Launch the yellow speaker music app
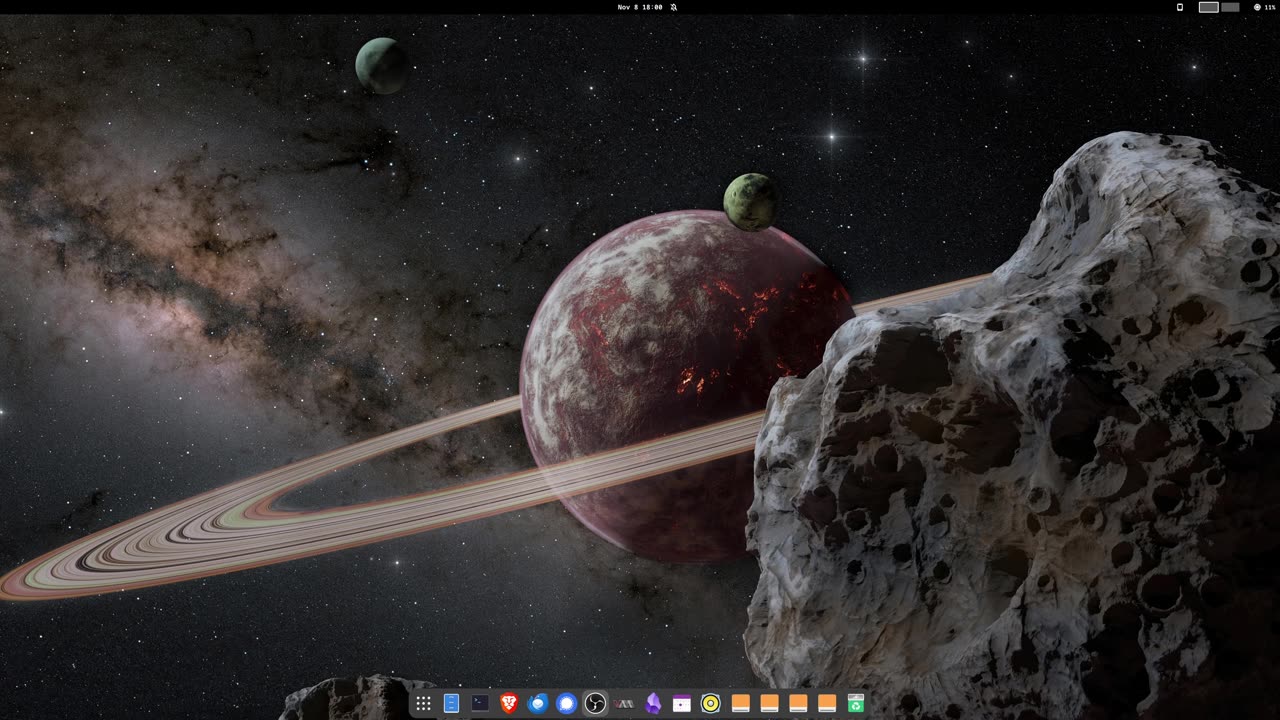1280x720 pixels. click(711, 704)
